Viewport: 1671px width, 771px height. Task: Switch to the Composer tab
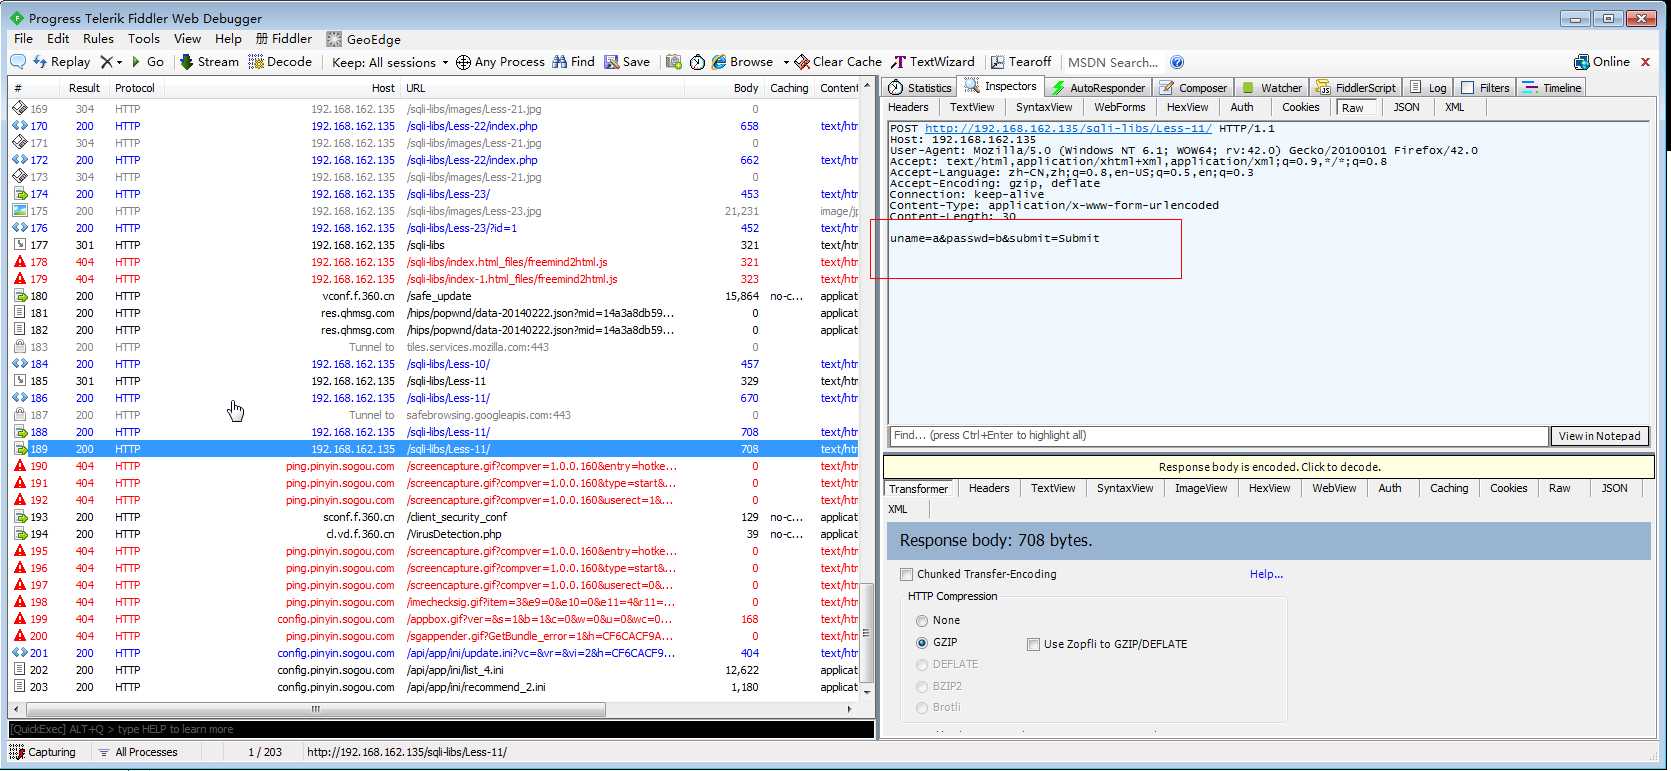(1193, 88)
